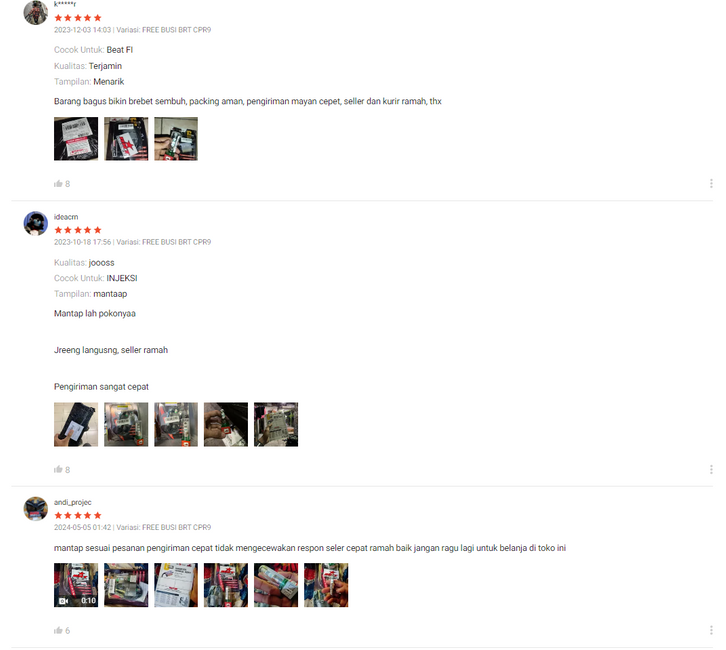The height and width of the screenshot is (650, 726).
Task: Open more options for ideacm review
Action: (711, 469)
